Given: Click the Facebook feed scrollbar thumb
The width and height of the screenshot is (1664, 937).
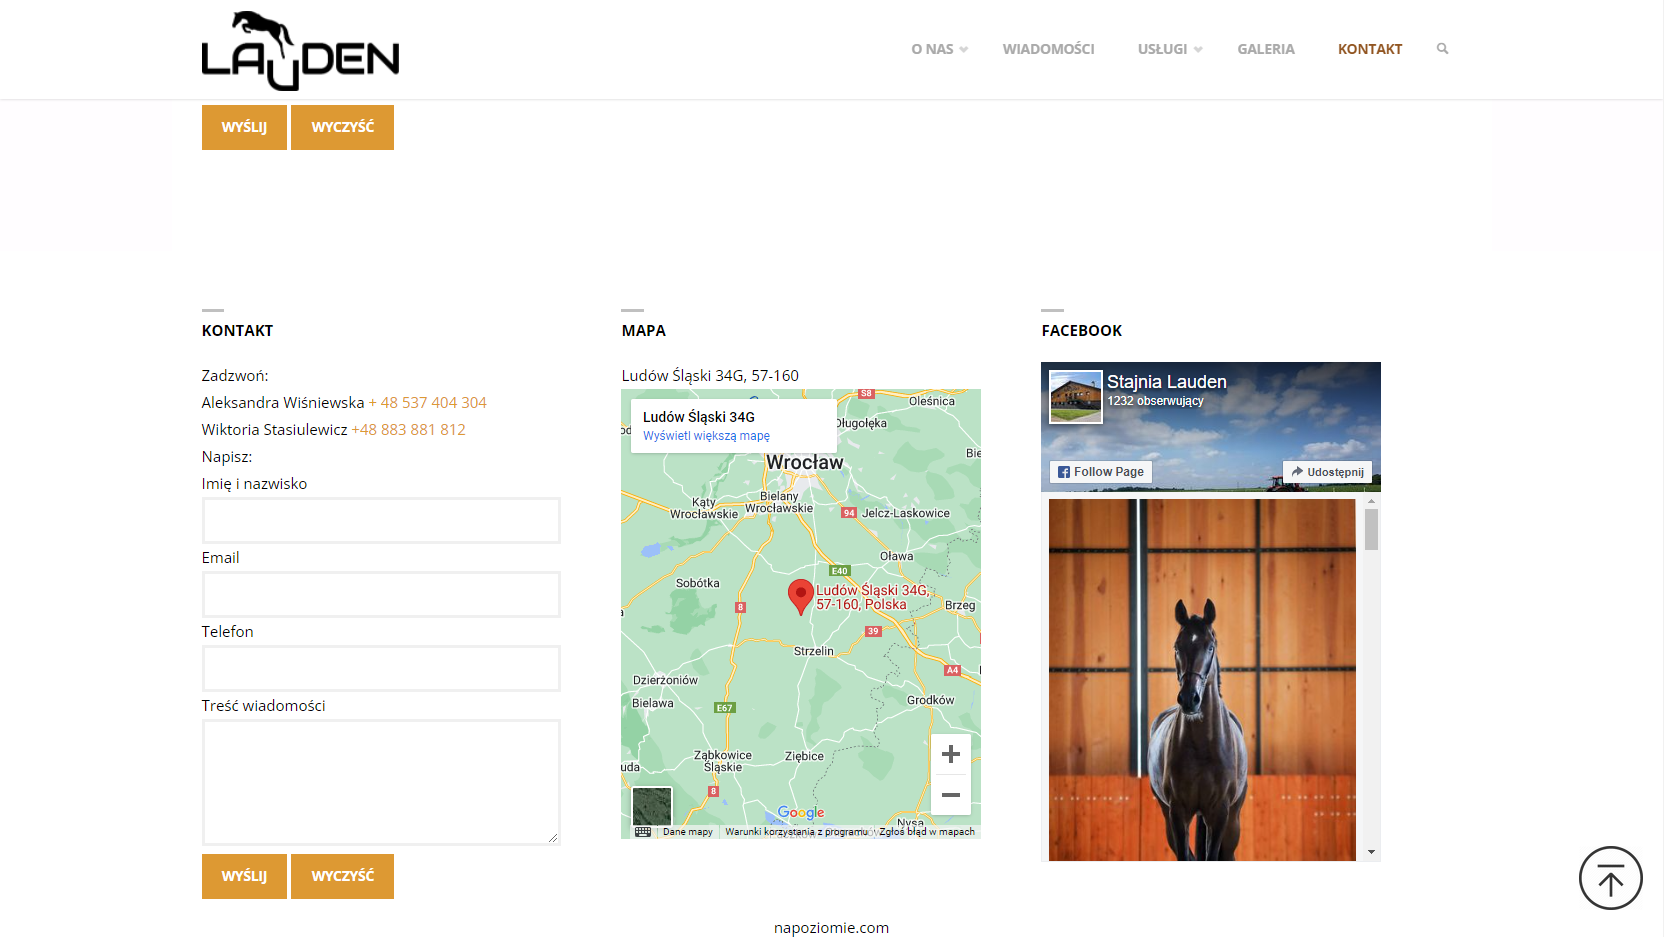Looking at the screenshot, I should [1371, 529].
